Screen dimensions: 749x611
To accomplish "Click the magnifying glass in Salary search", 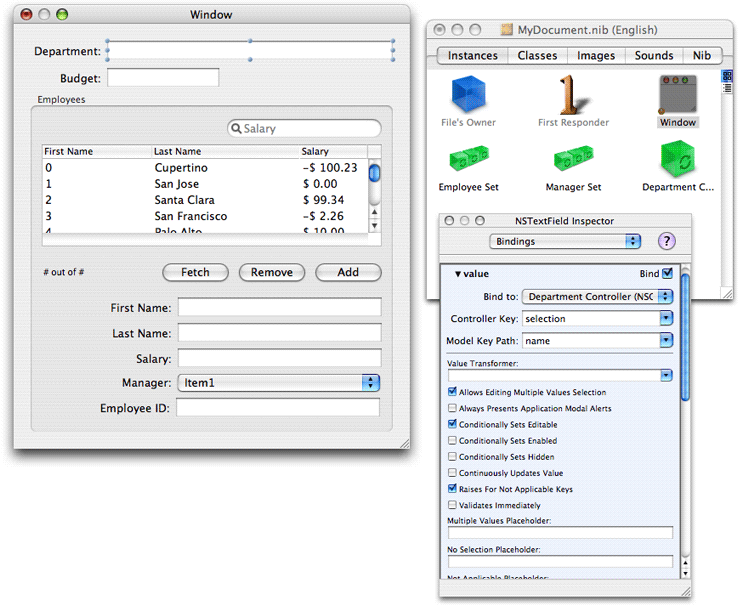I will point(236,129).
